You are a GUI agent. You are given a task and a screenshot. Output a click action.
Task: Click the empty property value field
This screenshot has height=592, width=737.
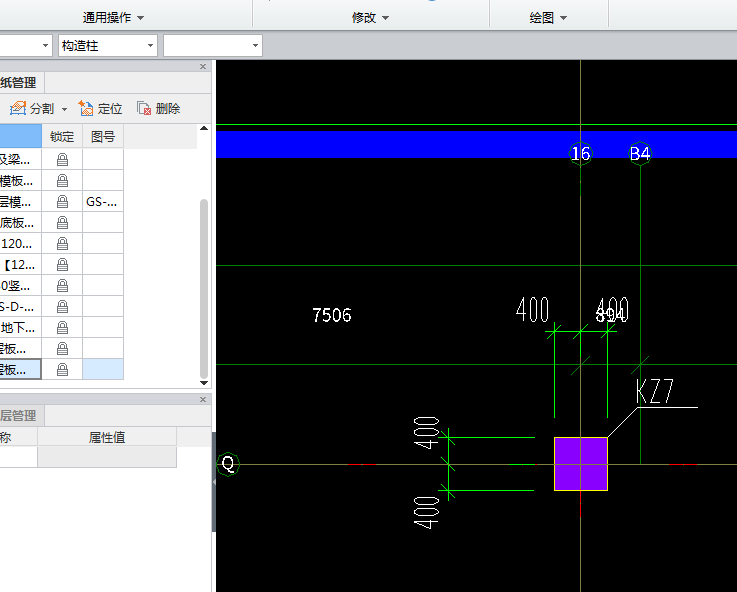pos(107,457)
